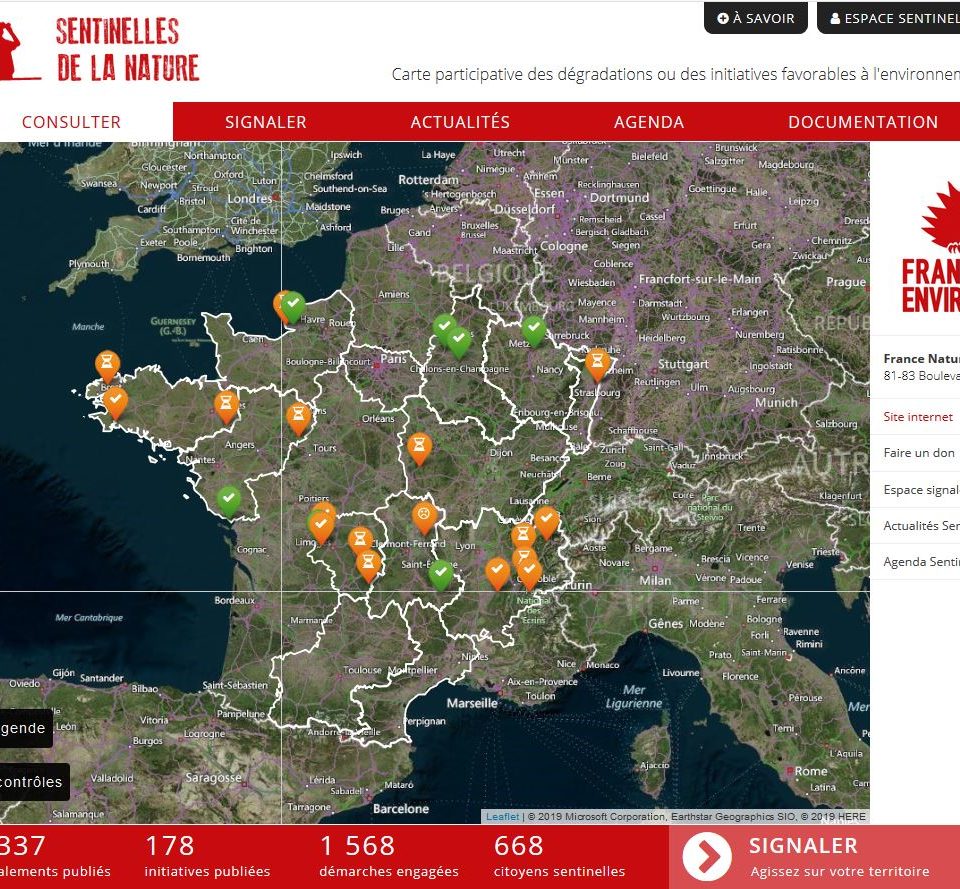Click the white arrow circle beside SIGNALER
Image resolution: width=960 pixels, height=889 pixels.
click(707, 855)
